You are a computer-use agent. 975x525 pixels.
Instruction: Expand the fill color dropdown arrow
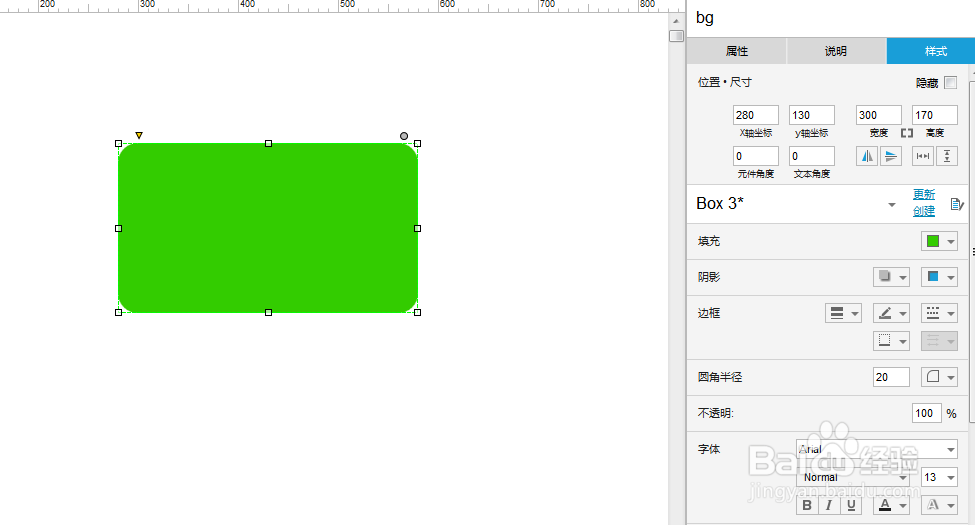(x=951, y=241)
